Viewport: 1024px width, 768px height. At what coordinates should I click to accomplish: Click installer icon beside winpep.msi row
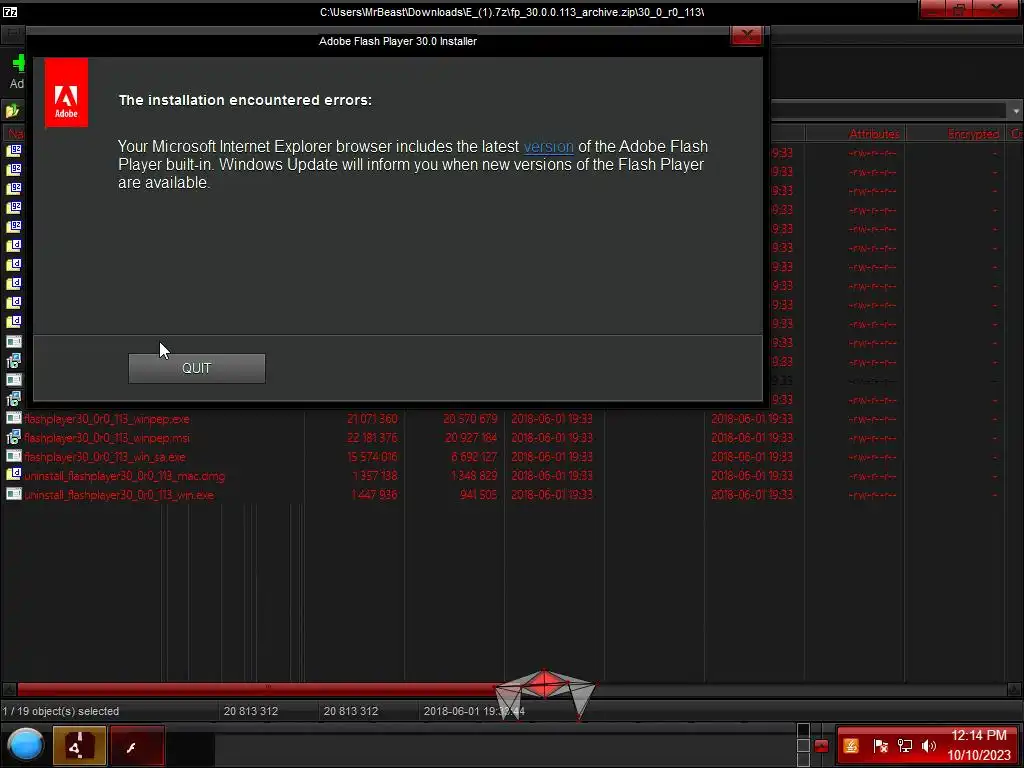click(x=14, y=437)
